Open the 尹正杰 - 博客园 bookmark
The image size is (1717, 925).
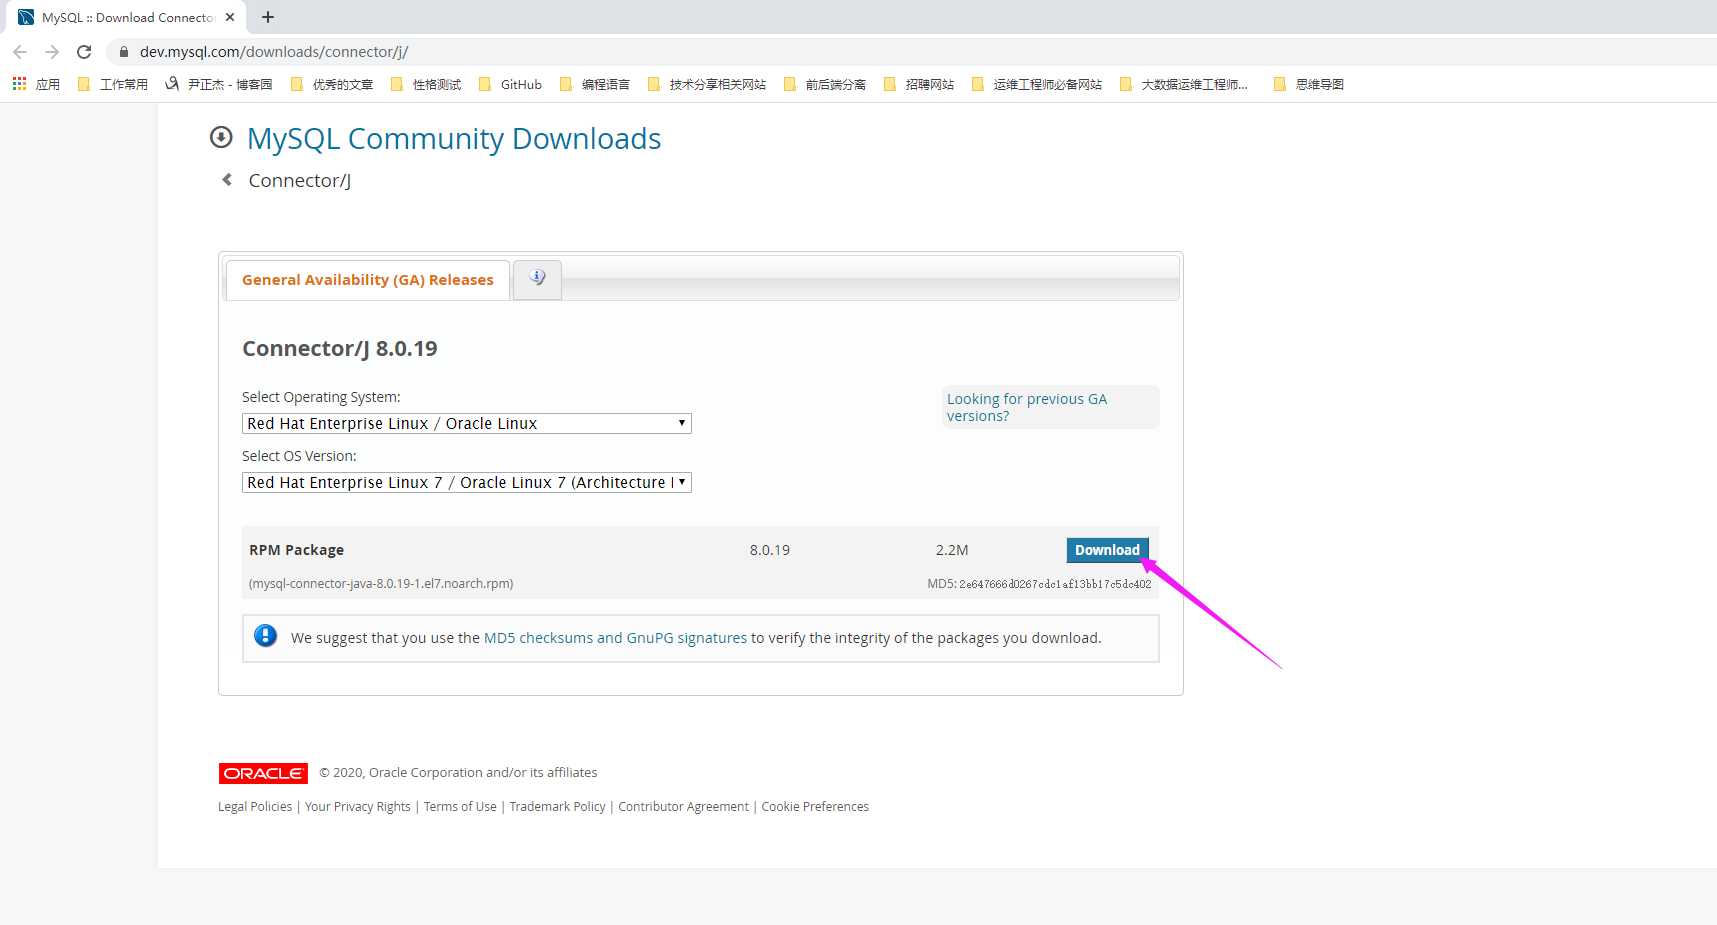[219, 84]
